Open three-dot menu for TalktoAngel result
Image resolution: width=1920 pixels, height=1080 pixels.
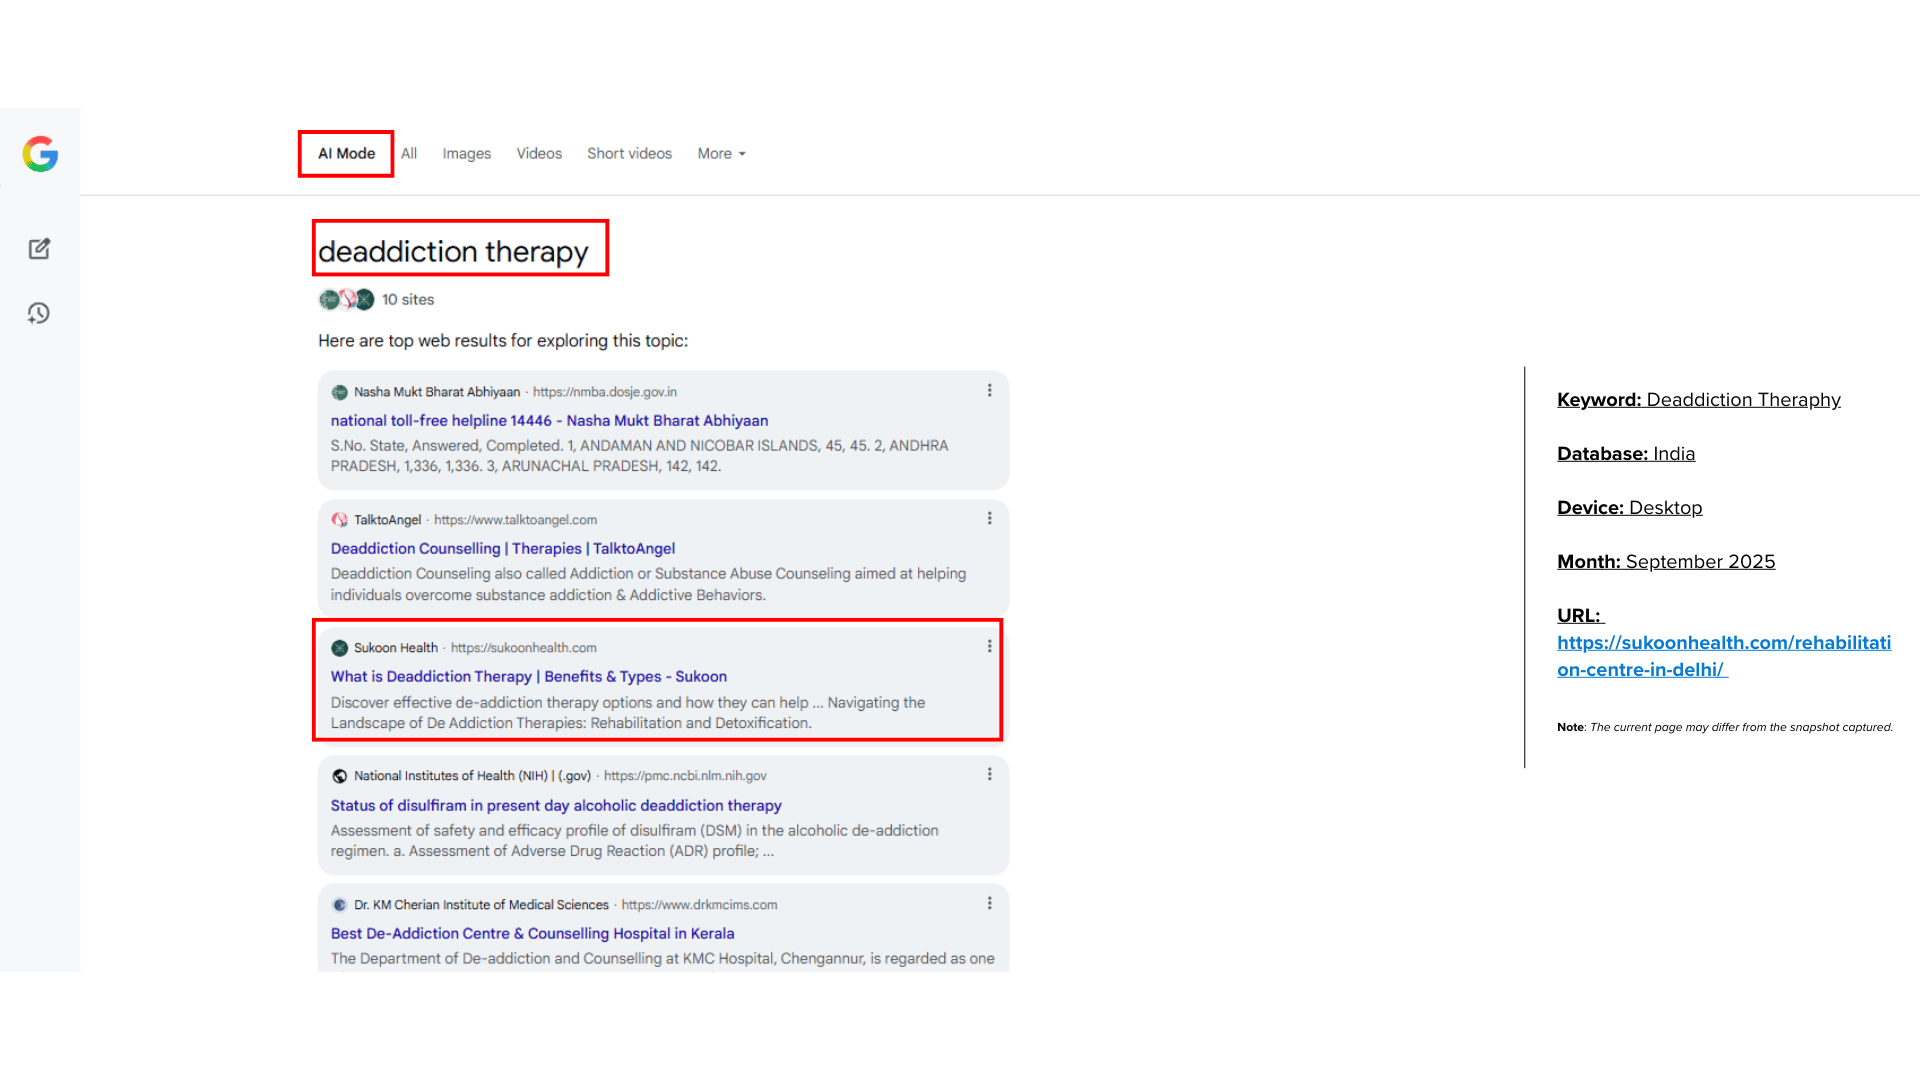[x=989, y=519]
